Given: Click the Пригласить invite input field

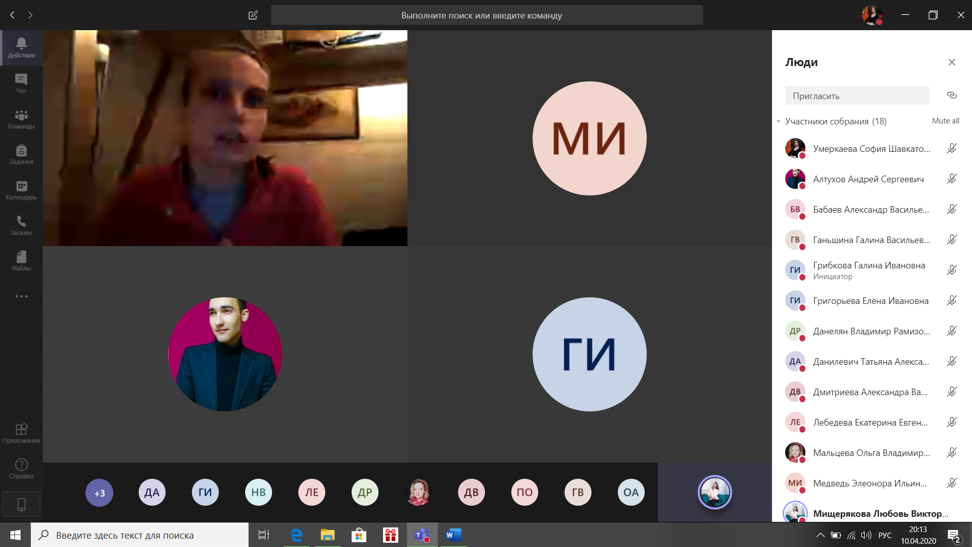Looking at the screenshot, I should point(856,96).
